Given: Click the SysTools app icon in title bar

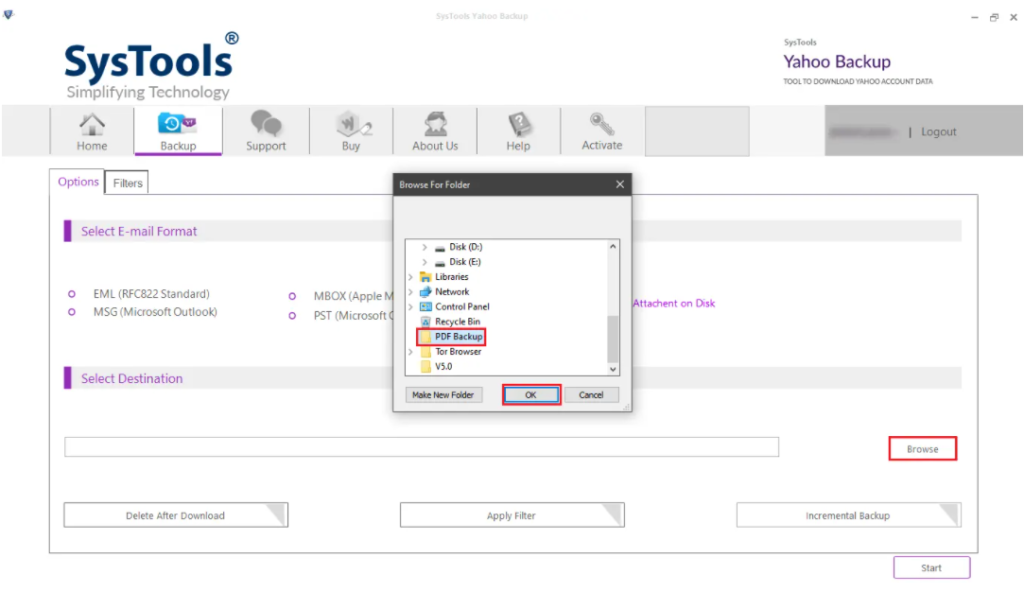Looking at the screenshot, I should tap(8, 14).
